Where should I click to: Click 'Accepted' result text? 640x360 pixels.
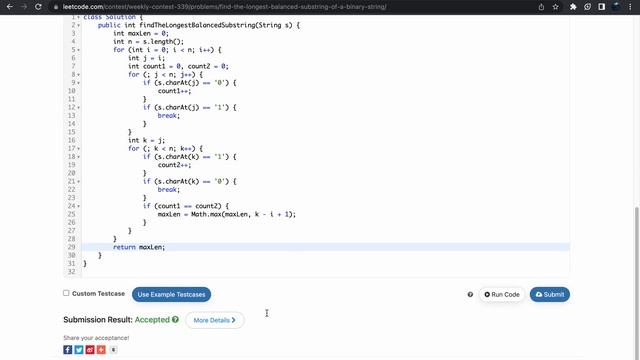(152, 320)
